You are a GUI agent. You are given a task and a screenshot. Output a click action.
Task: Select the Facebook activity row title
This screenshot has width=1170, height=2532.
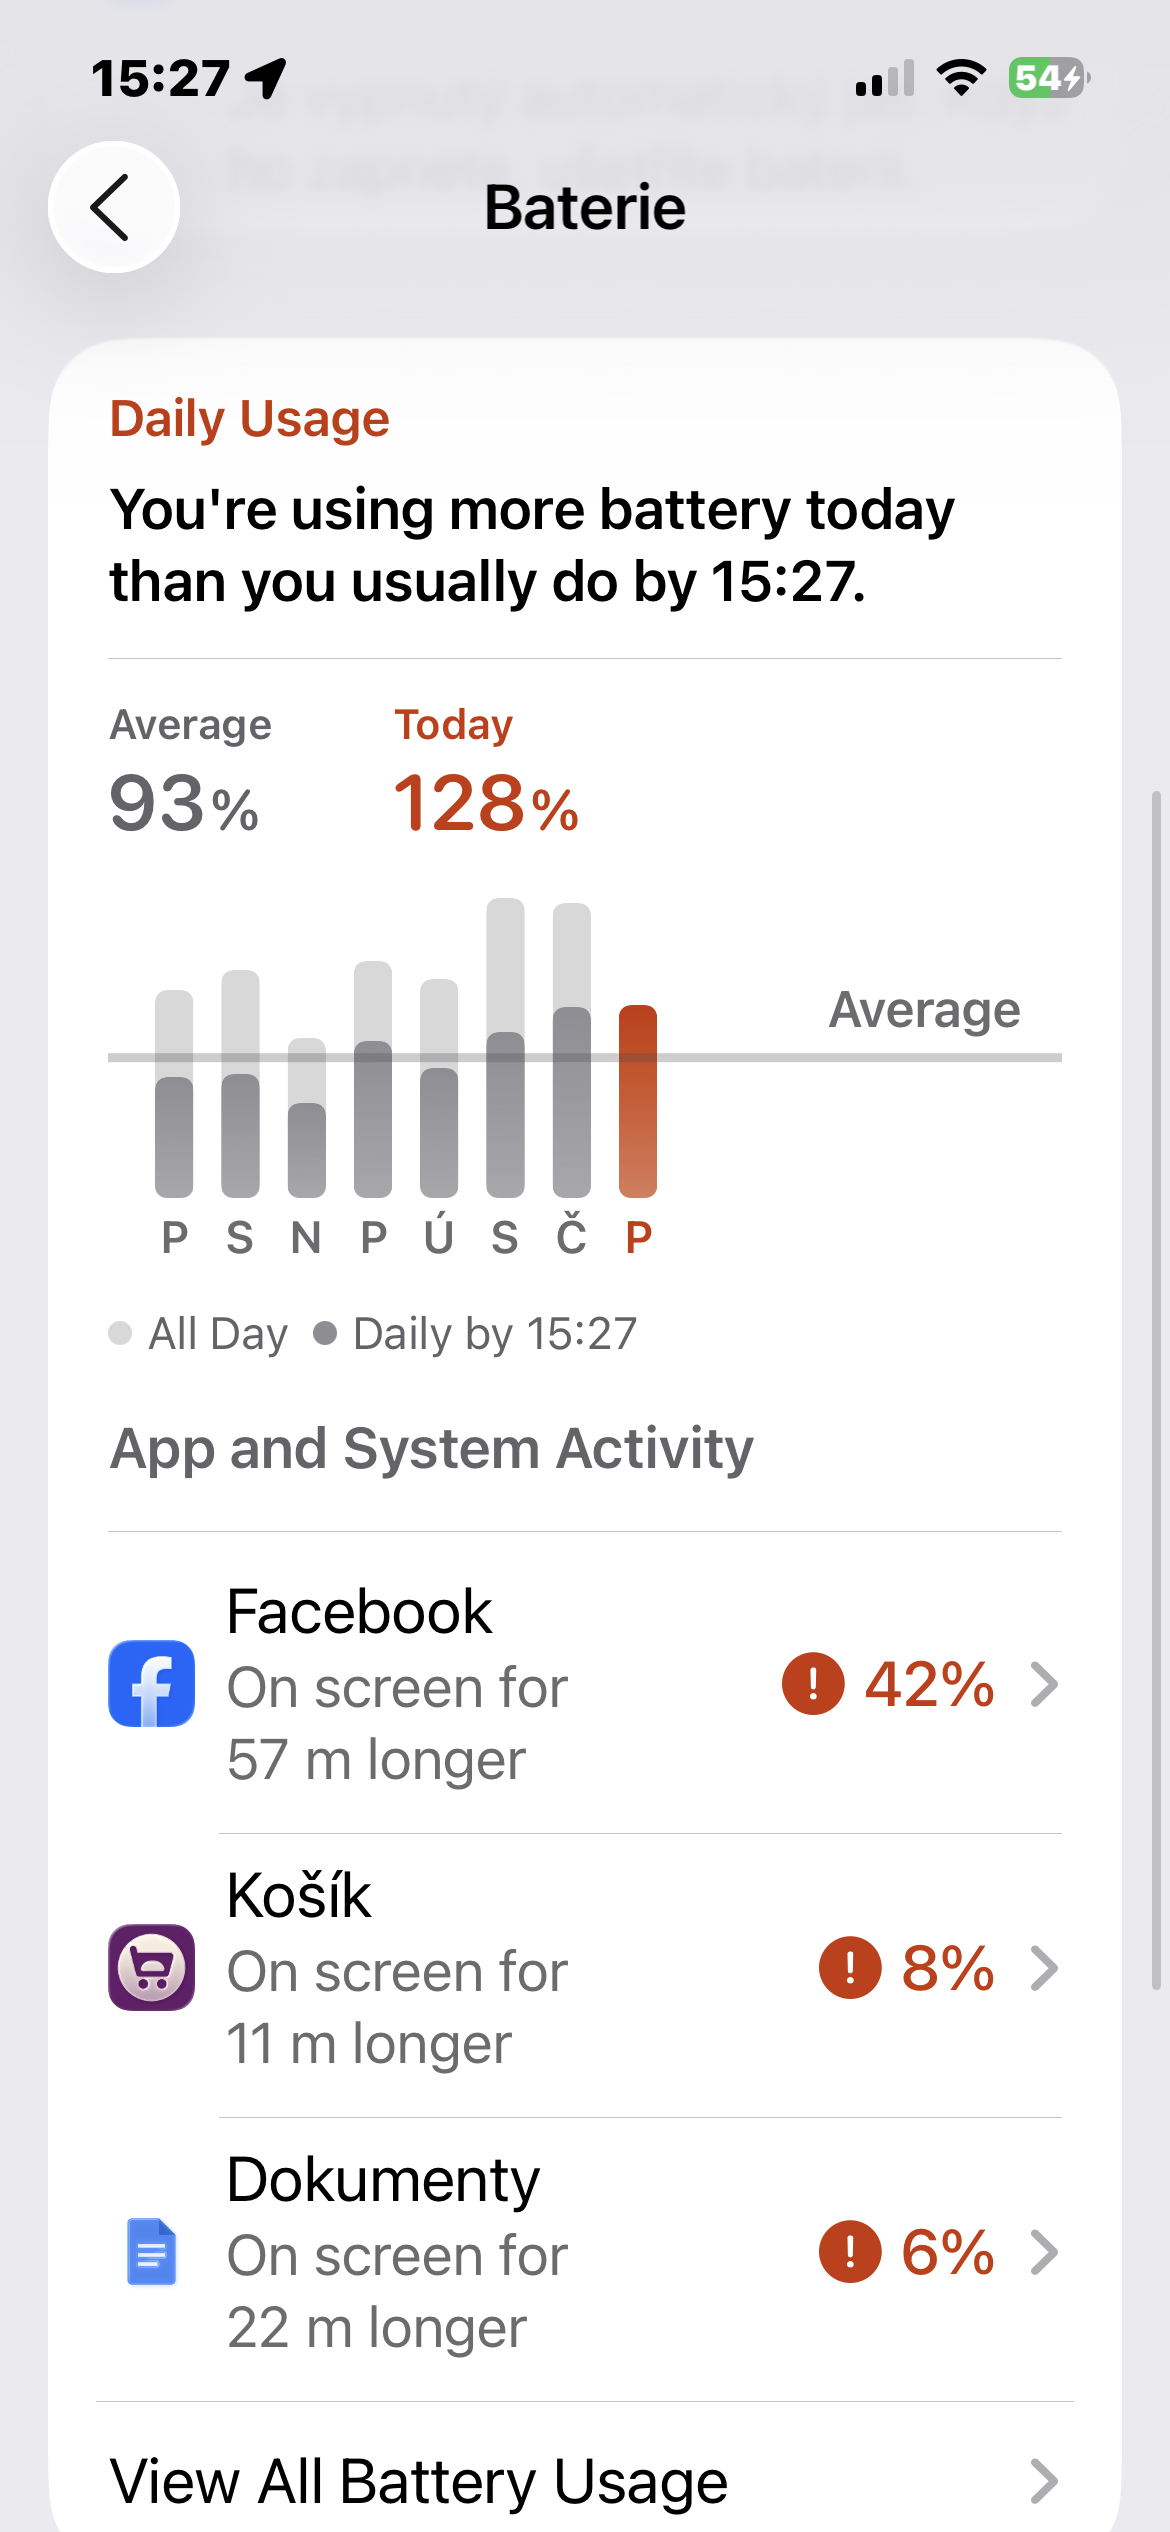359,1611
